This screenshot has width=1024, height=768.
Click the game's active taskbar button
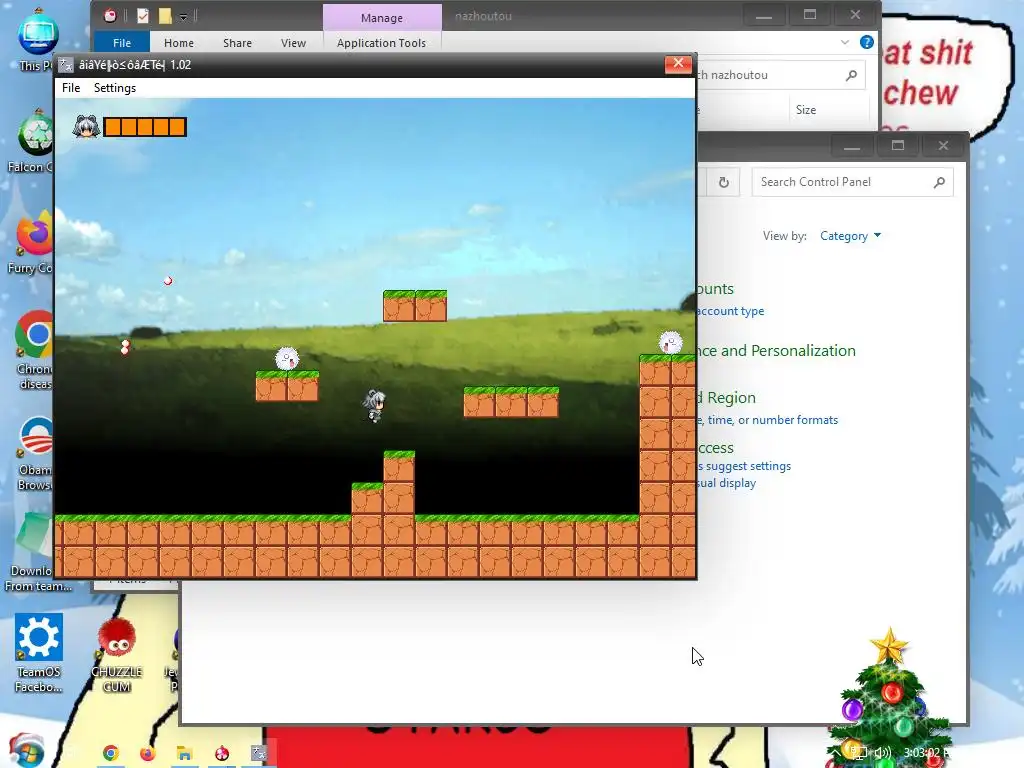coord(259,754)
